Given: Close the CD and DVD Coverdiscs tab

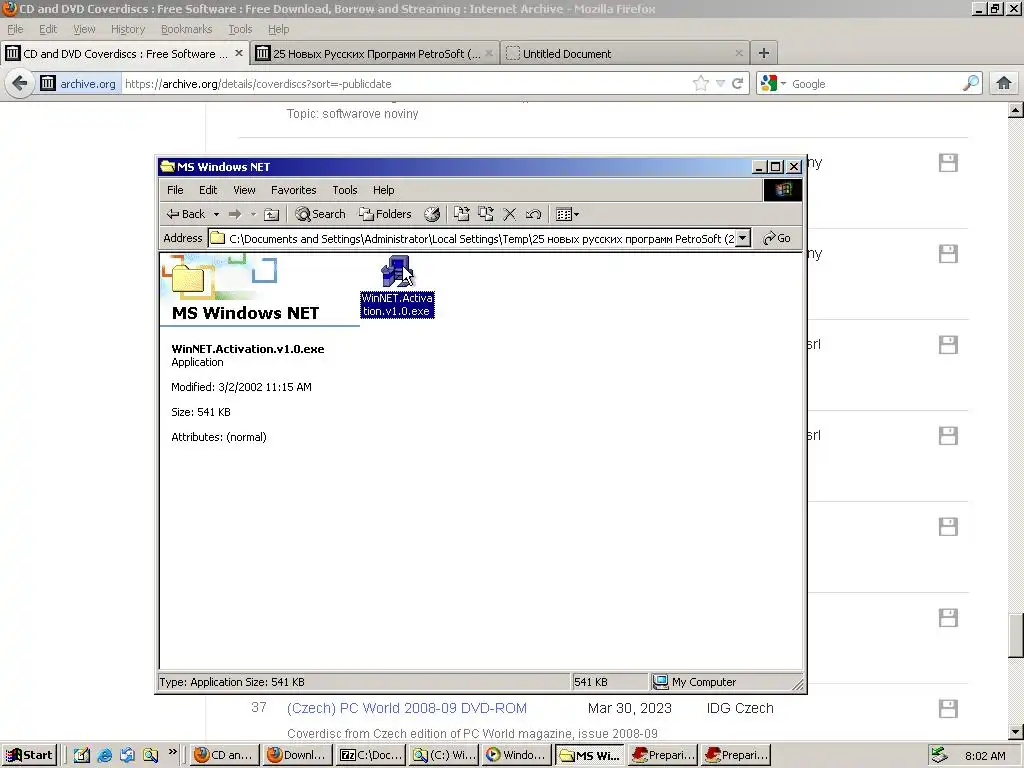Looking at the screenshot, I should (239, 53).
